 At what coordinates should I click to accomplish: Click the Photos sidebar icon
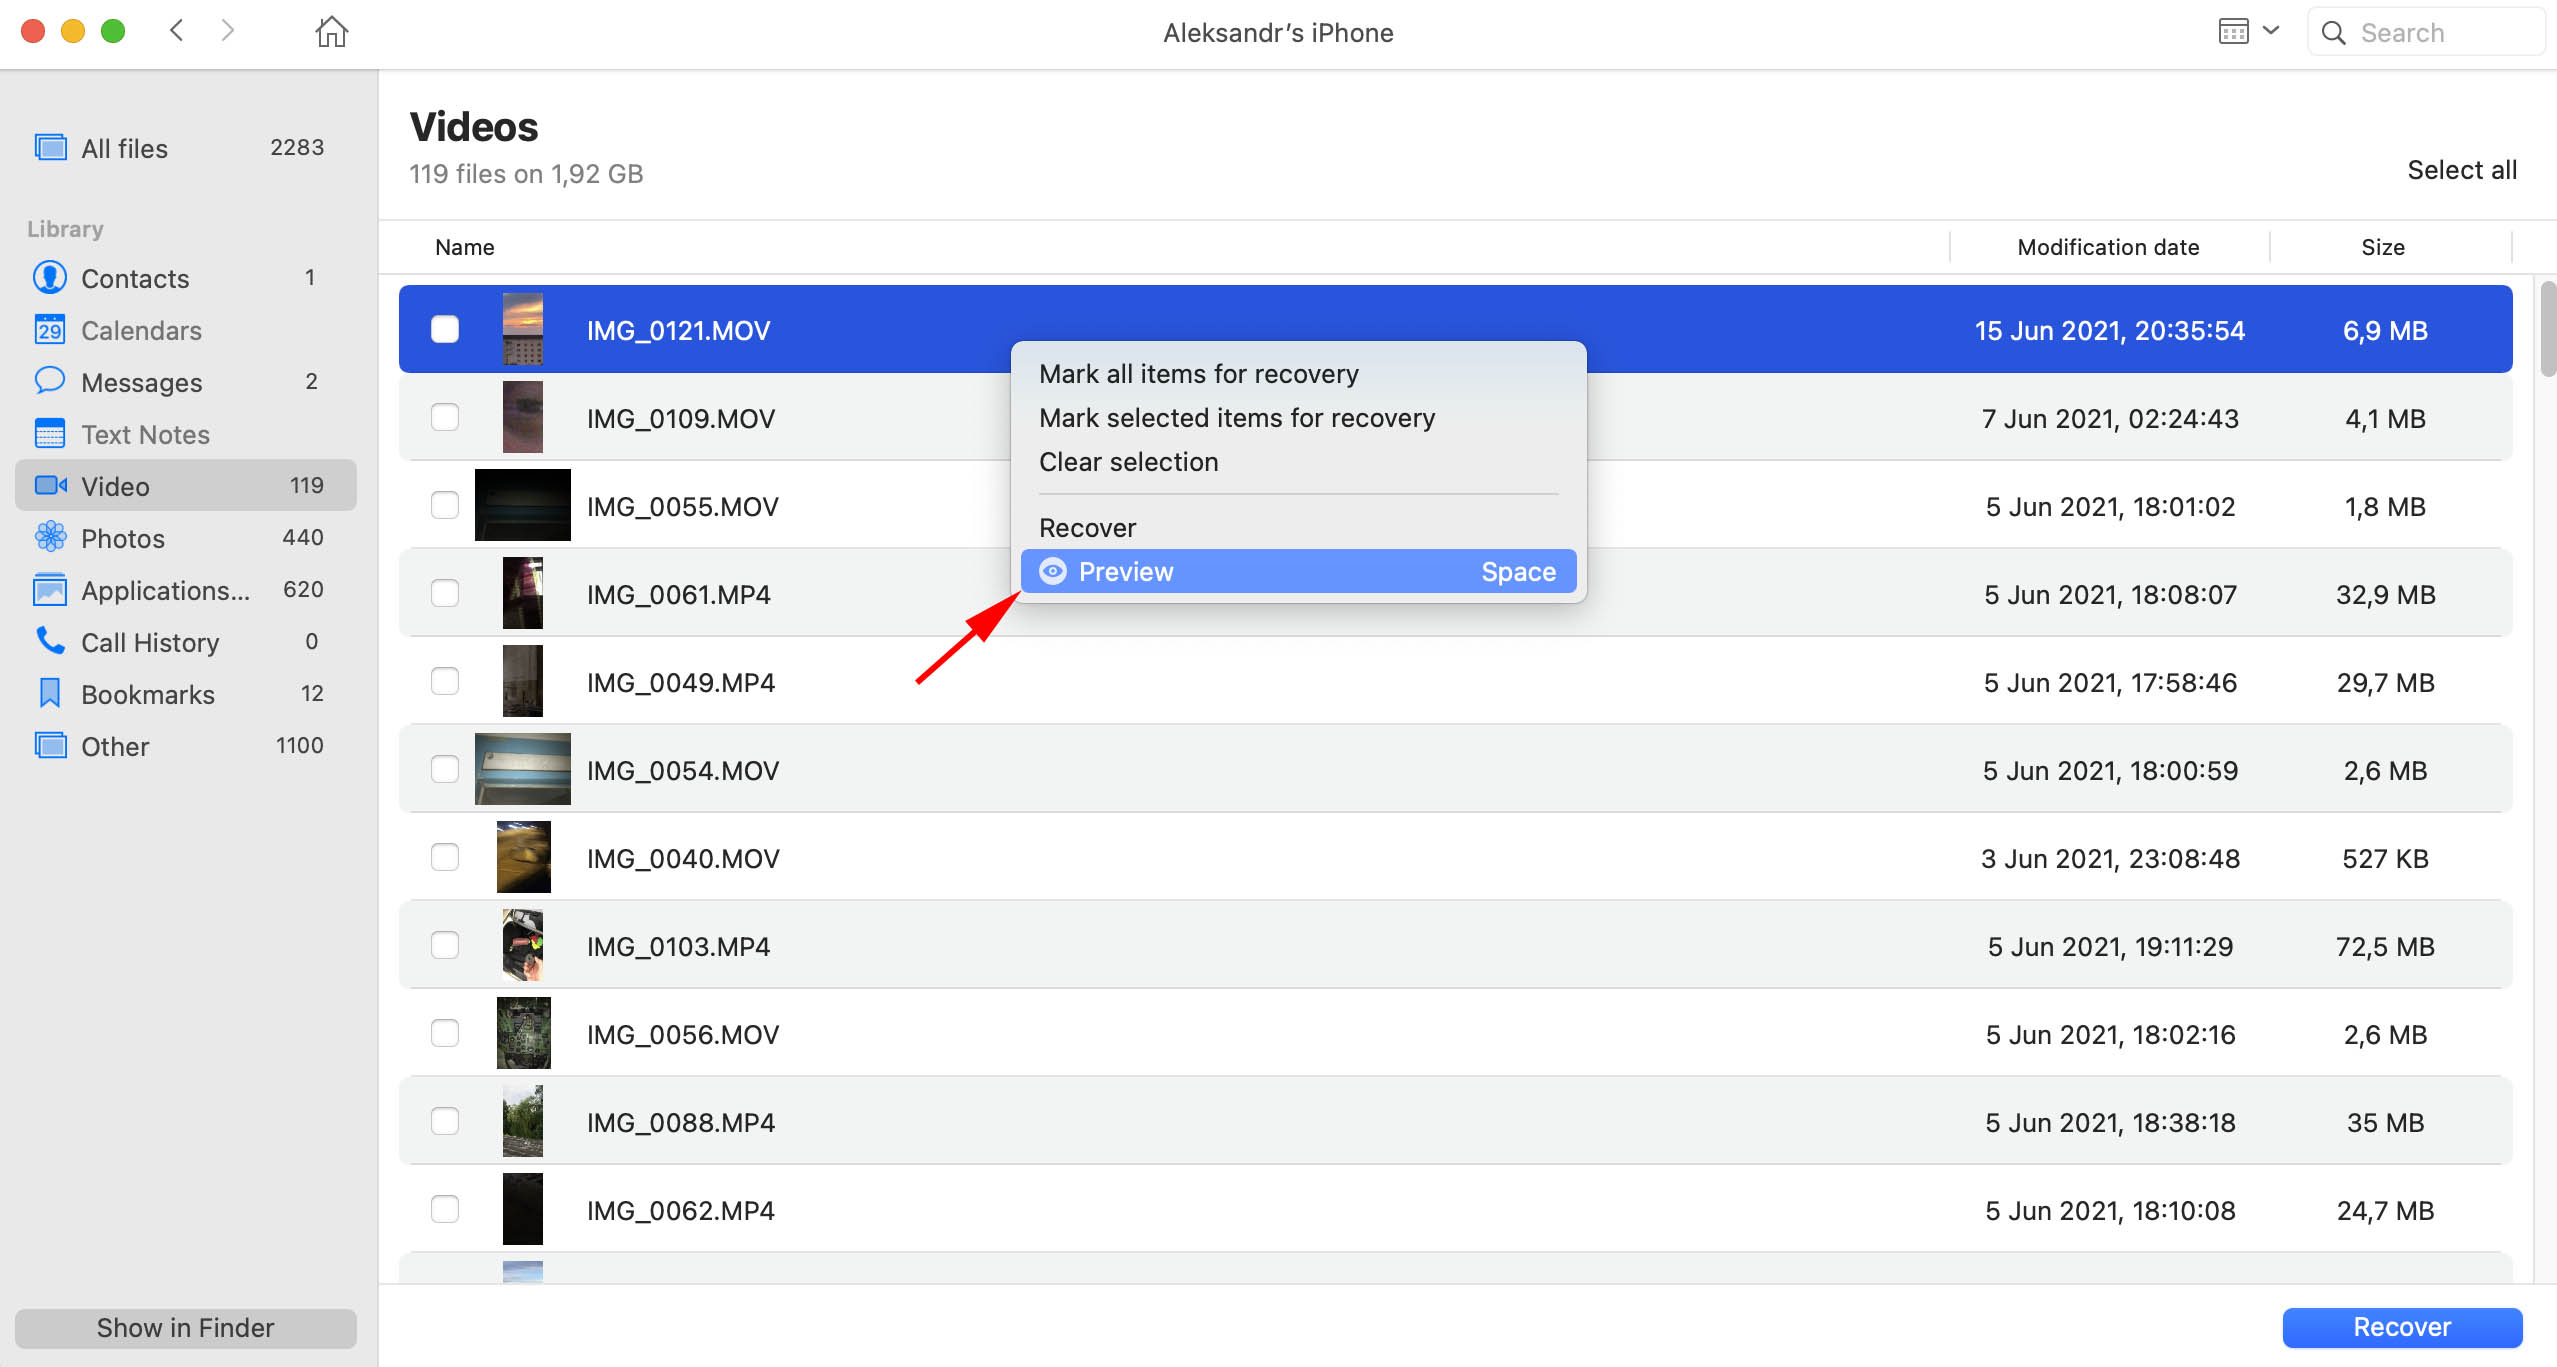point(49,538)
